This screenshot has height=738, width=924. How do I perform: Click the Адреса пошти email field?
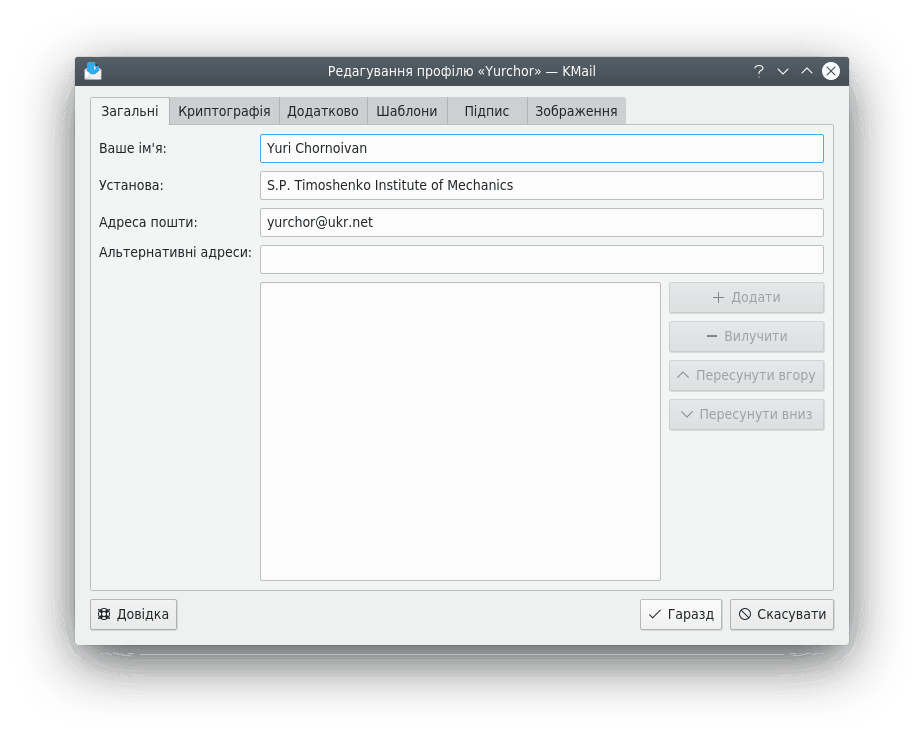coord(541,222)
